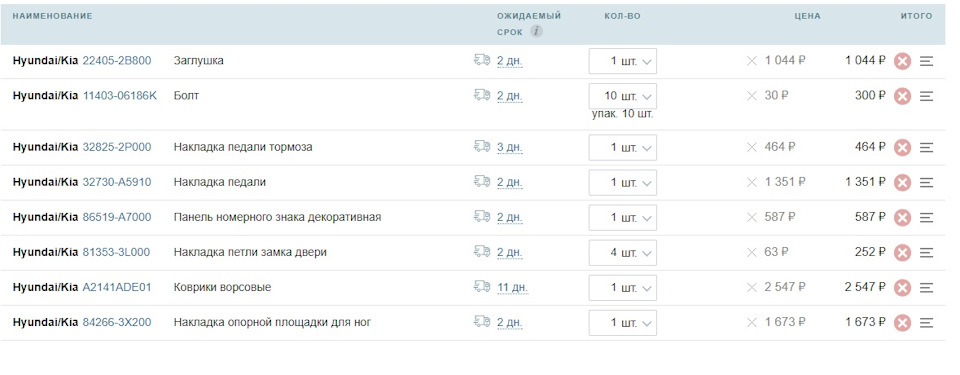960x375 pixels.
Task: Open part number link 22405-2B800
Action: click(x=117, y=61)
